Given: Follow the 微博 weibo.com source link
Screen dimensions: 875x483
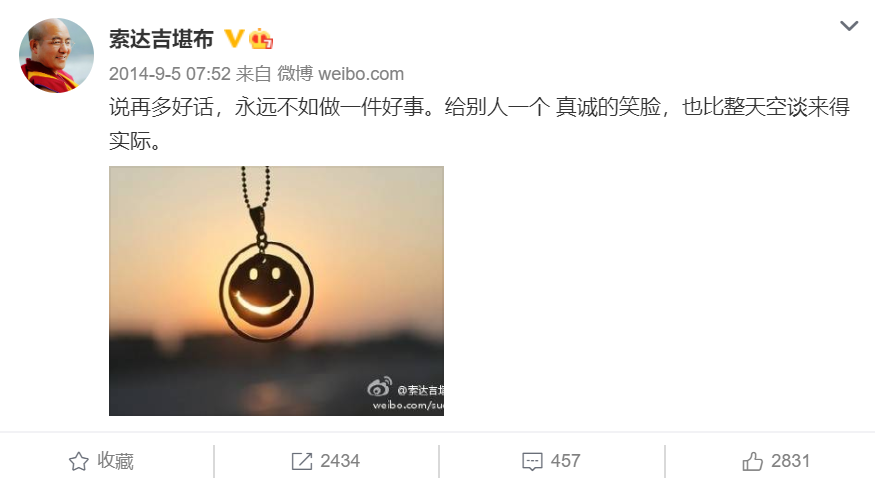Looking at the screenshot, I should [340, 74].
